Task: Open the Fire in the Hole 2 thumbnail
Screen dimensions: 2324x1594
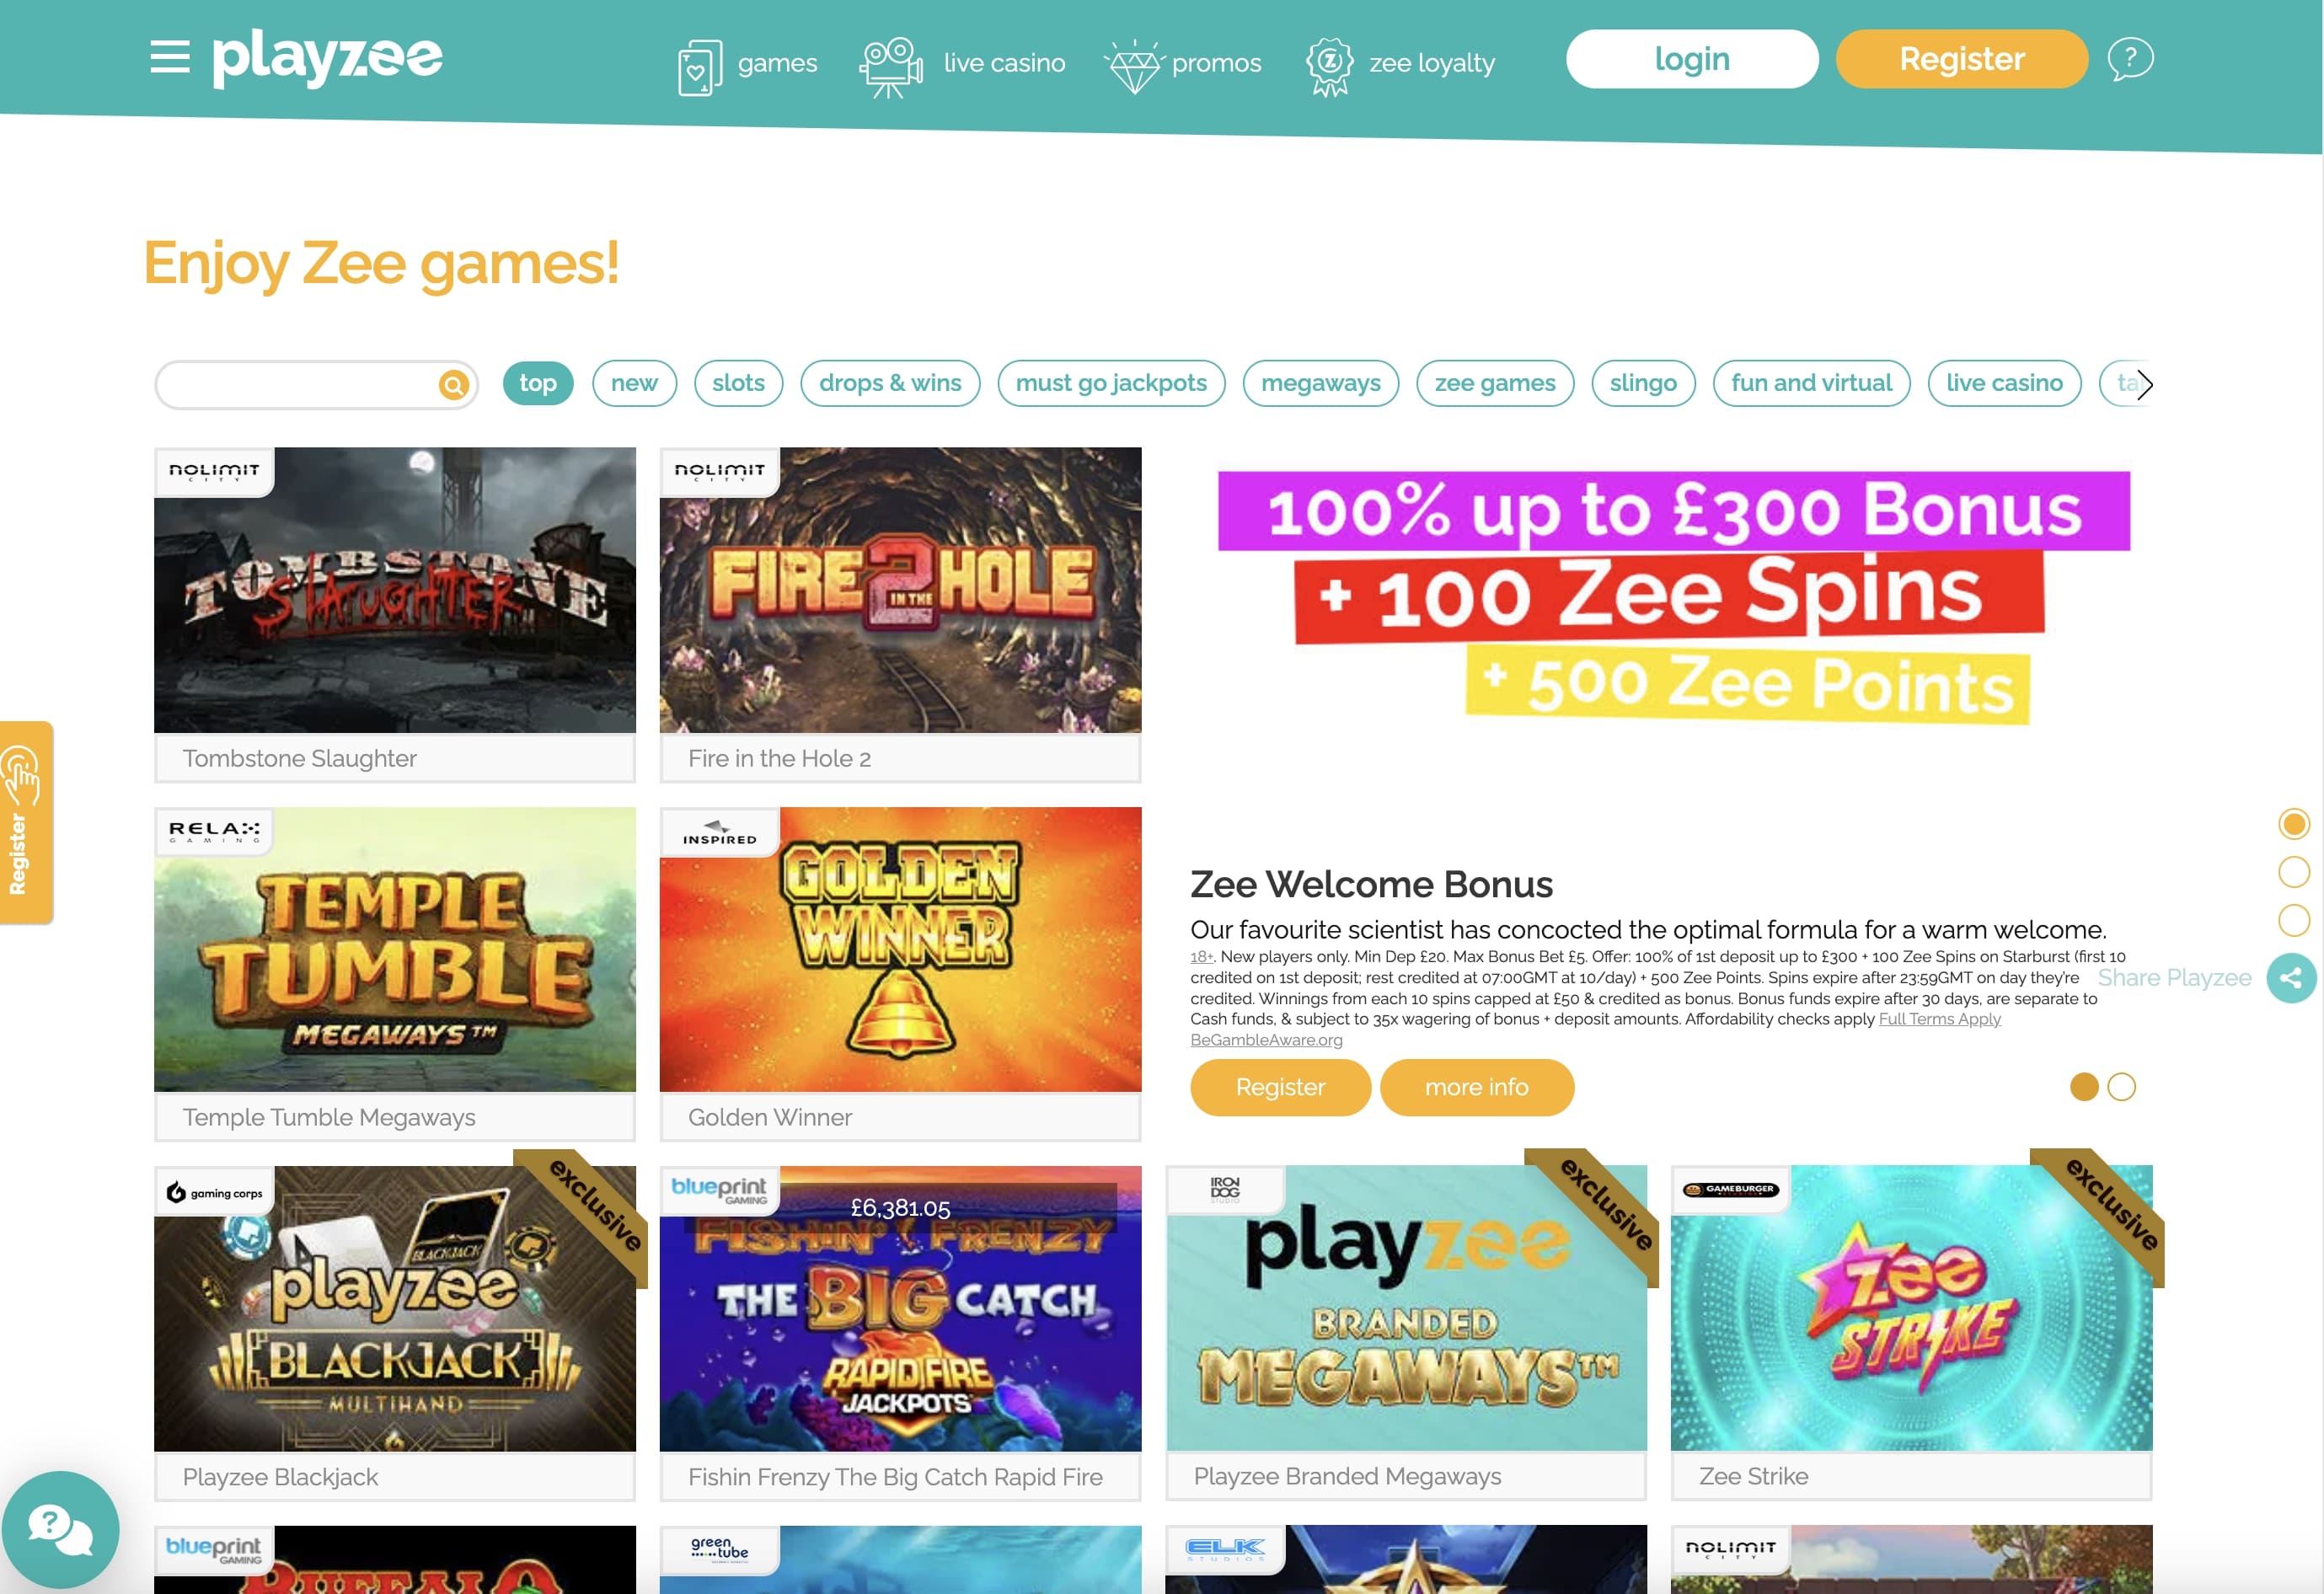Action: (x=900, y=590)
